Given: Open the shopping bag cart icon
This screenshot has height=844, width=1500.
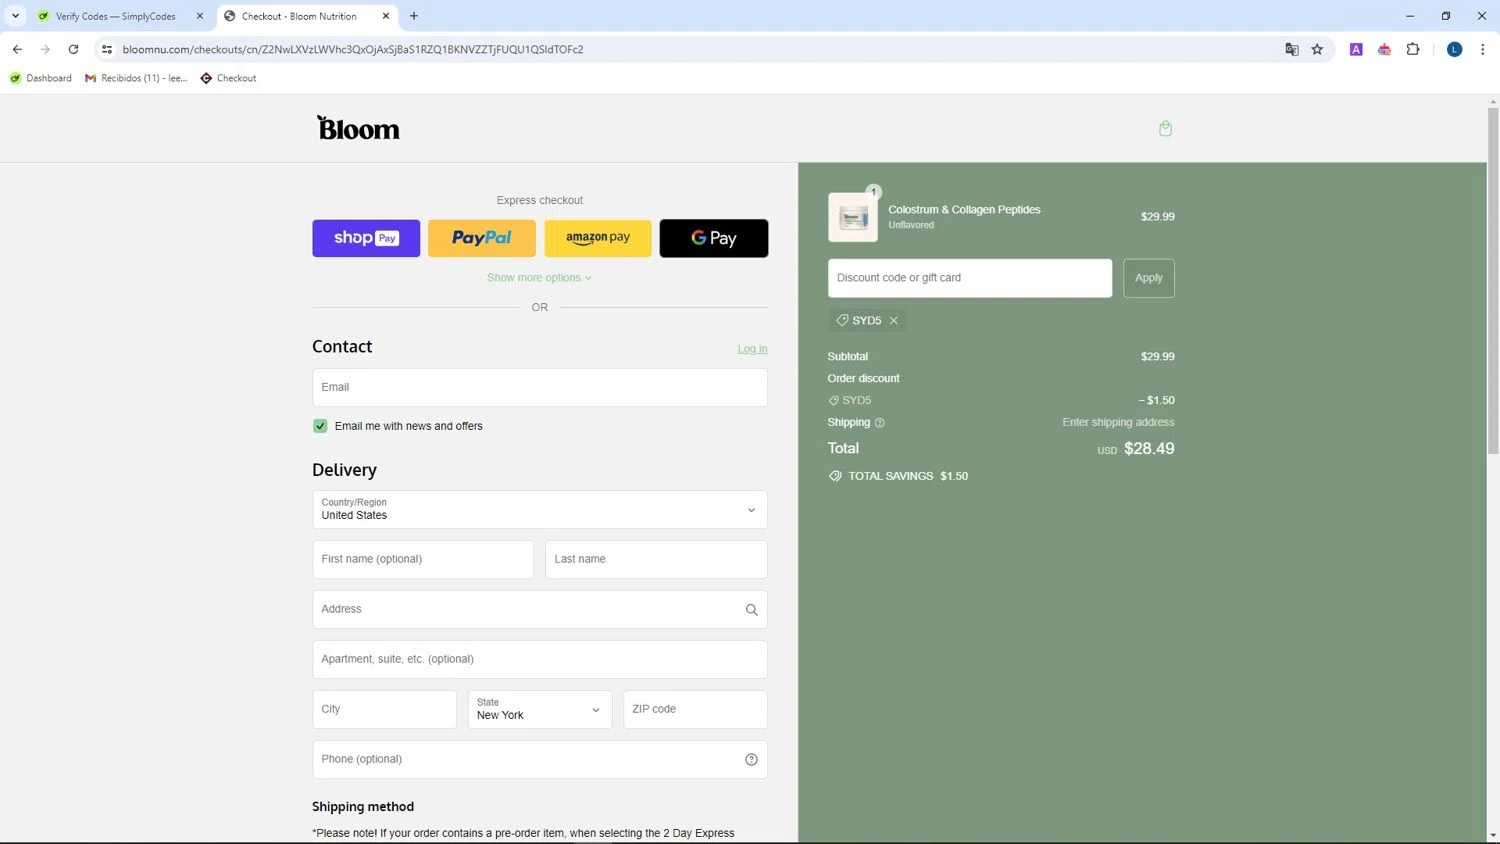Looking at the screenshot, I should pos(1165,128).
